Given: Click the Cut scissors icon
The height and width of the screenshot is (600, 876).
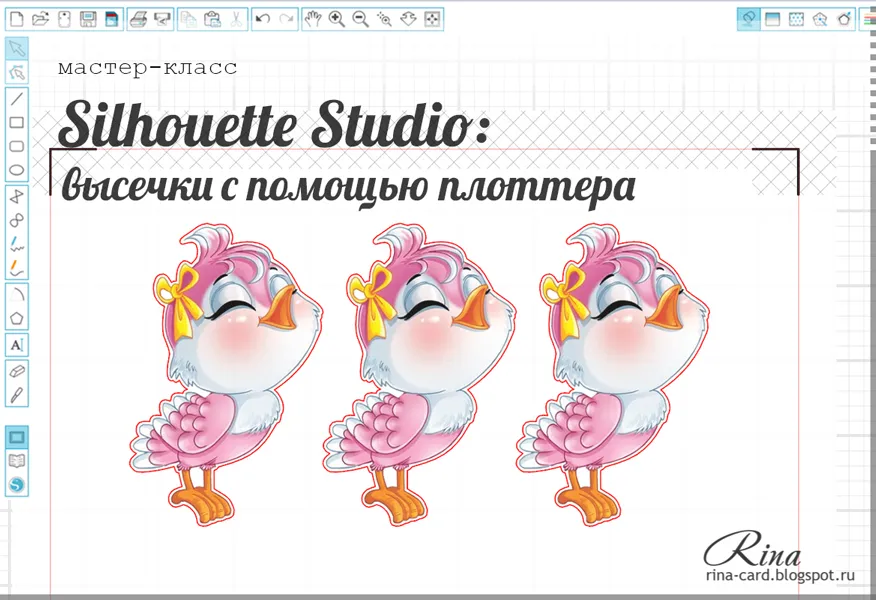Looking at the screenshot, I should click(x=236, y=20).
